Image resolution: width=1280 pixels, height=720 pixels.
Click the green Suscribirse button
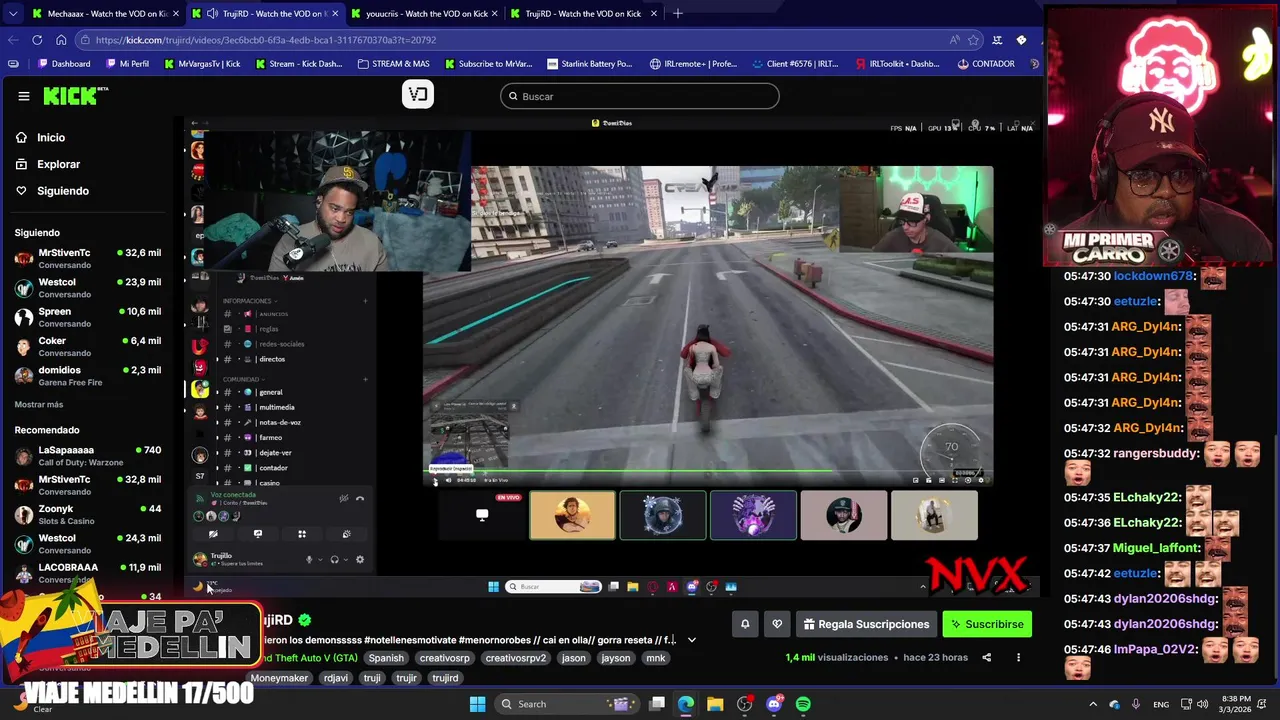pos(987,624)
